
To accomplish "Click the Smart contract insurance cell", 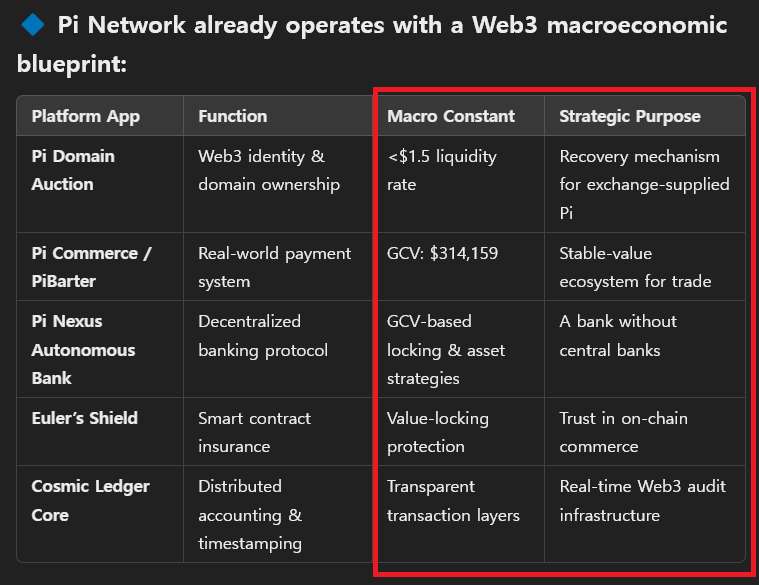I will pyautogui.click(x=254, y=432).
